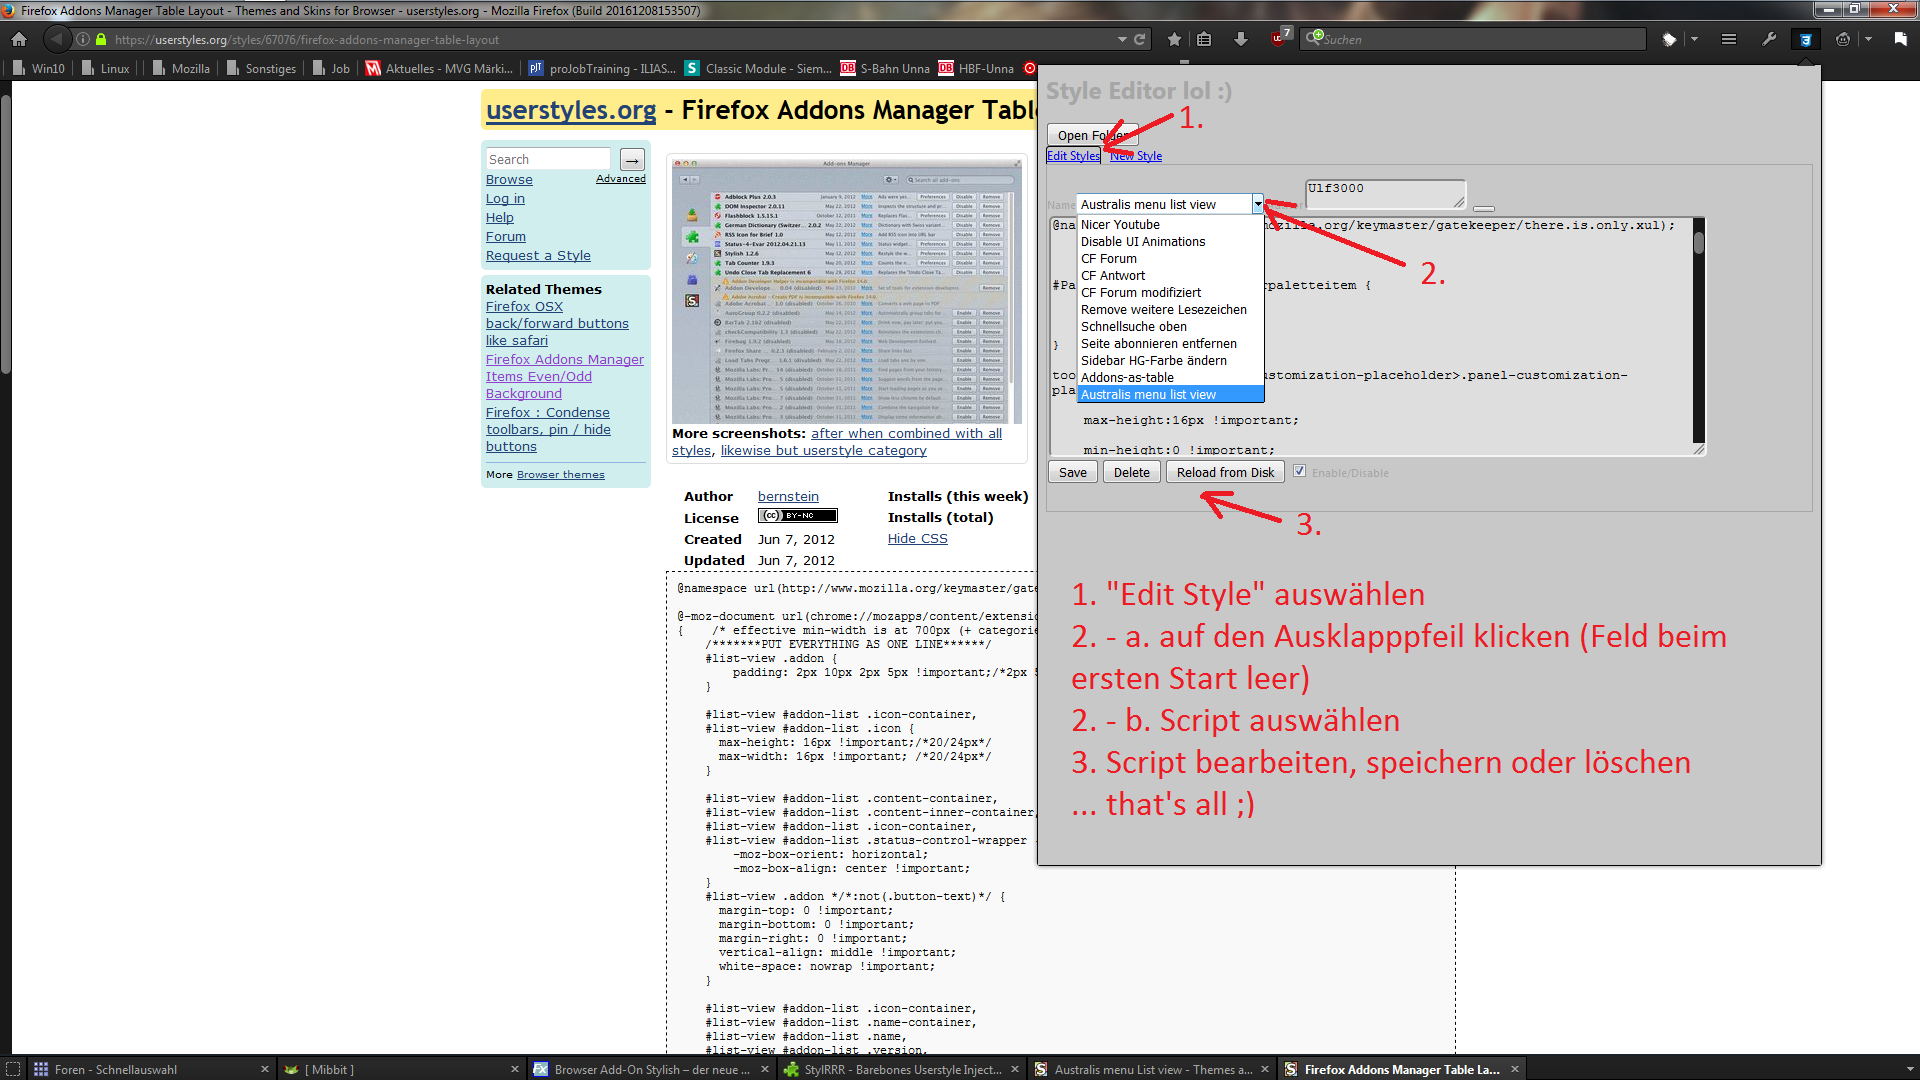Click the reload page icon

click(x=1139, y=39)
